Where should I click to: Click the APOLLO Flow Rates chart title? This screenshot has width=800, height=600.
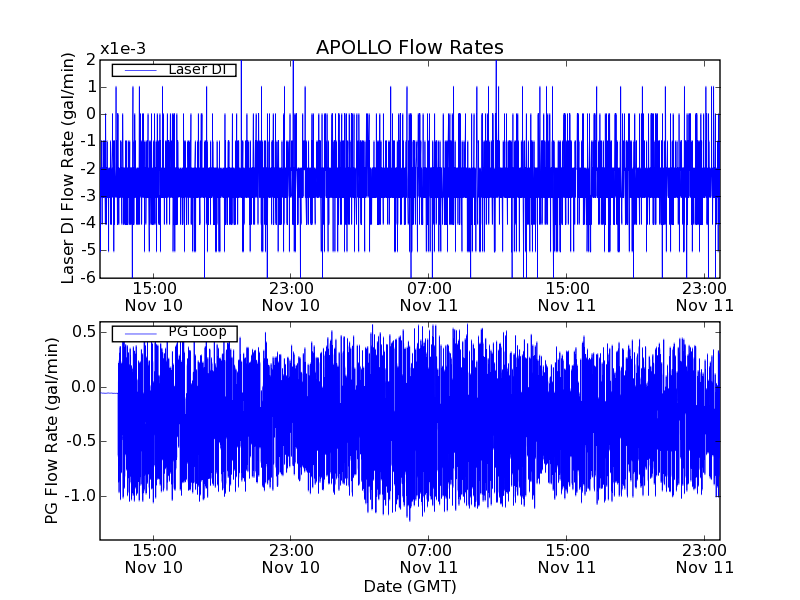coord(409,48)
